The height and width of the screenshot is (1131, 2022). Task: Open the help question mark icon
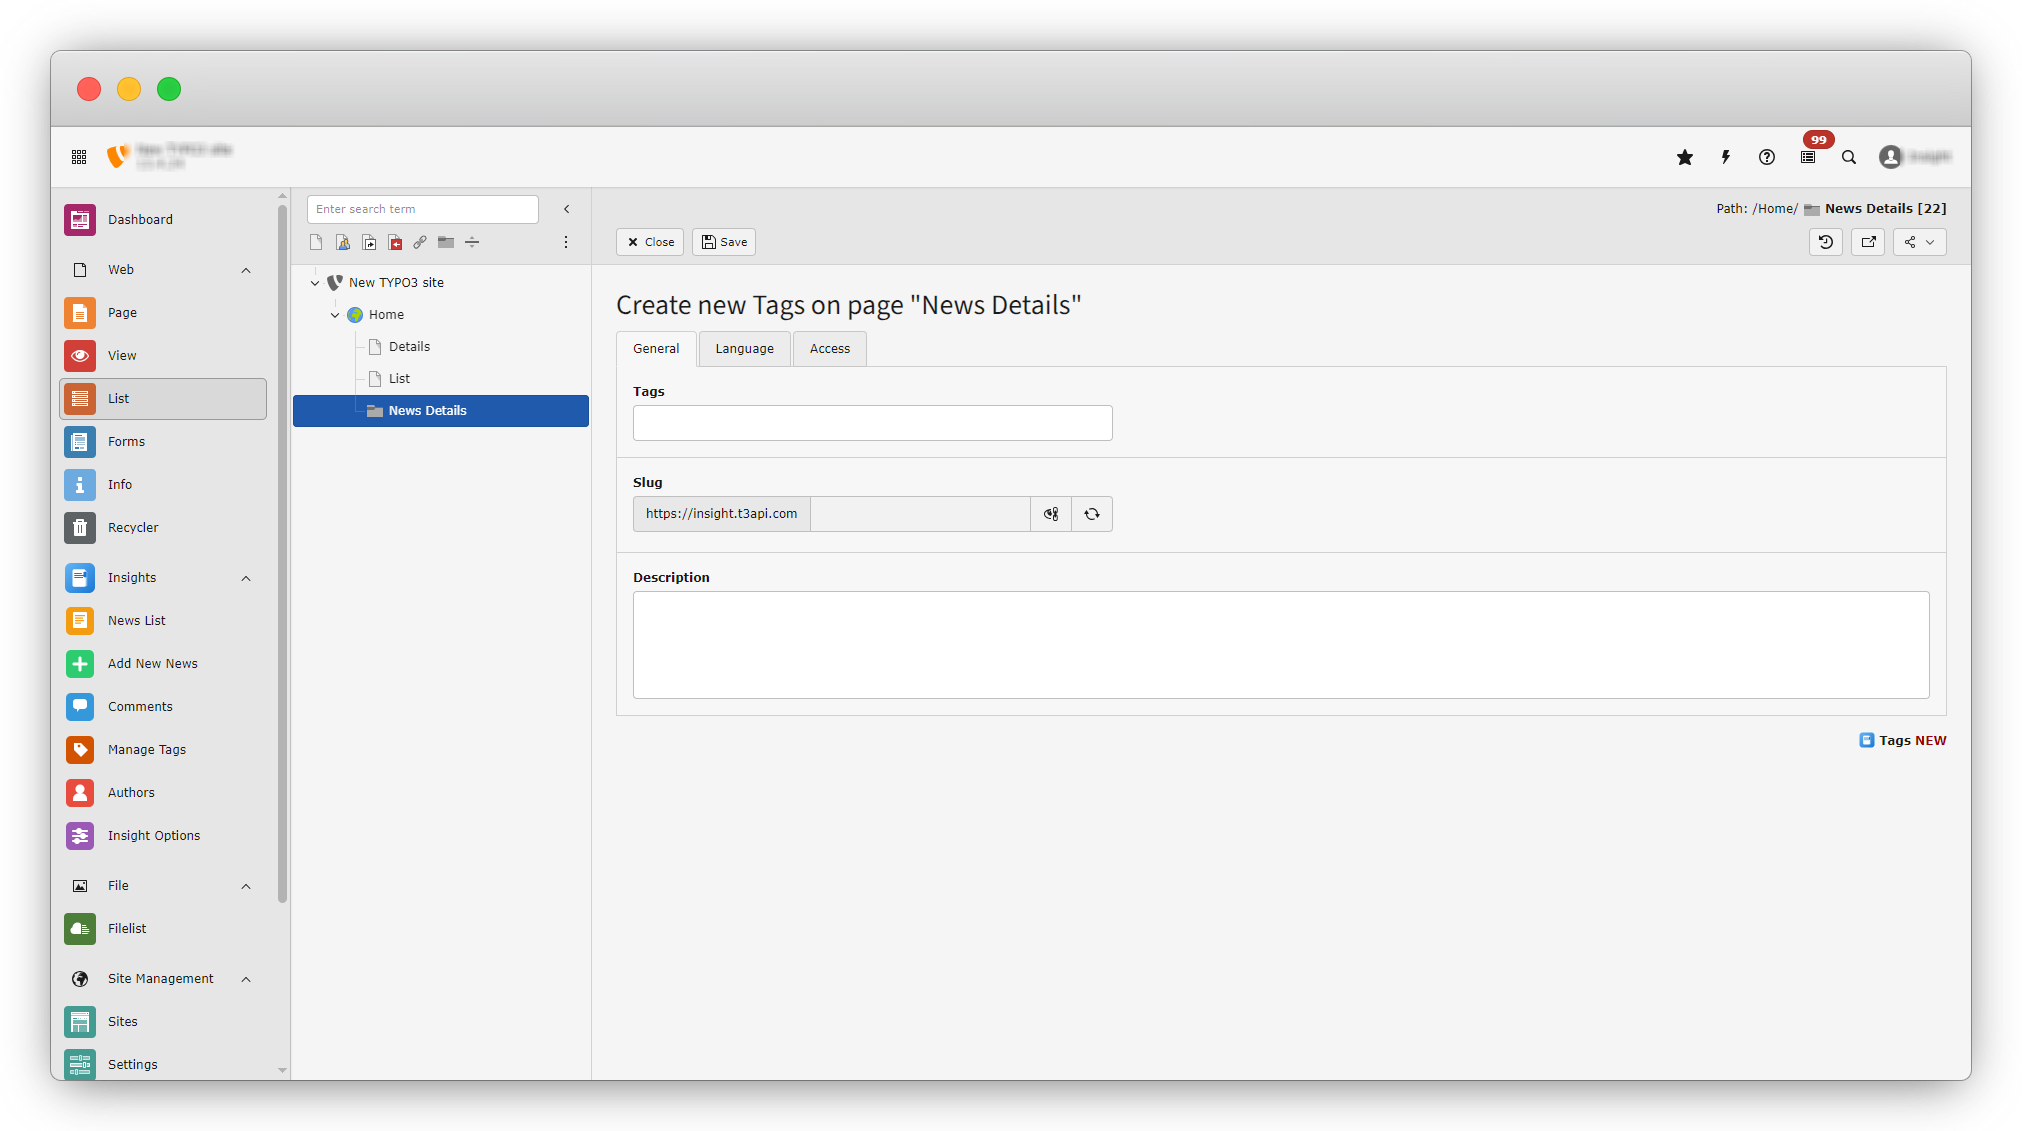tap(1767, 157)
